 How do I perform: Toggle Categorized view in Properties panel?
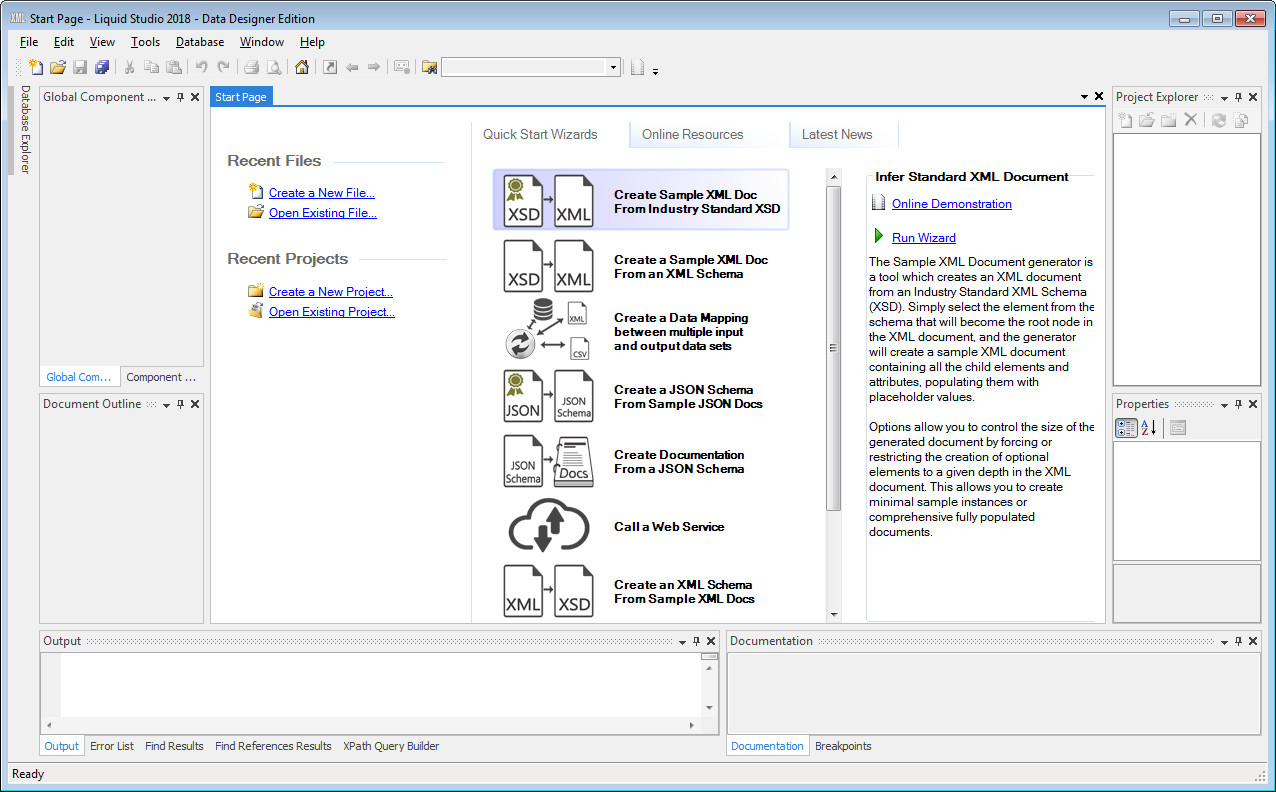(x=1126, y=428)
